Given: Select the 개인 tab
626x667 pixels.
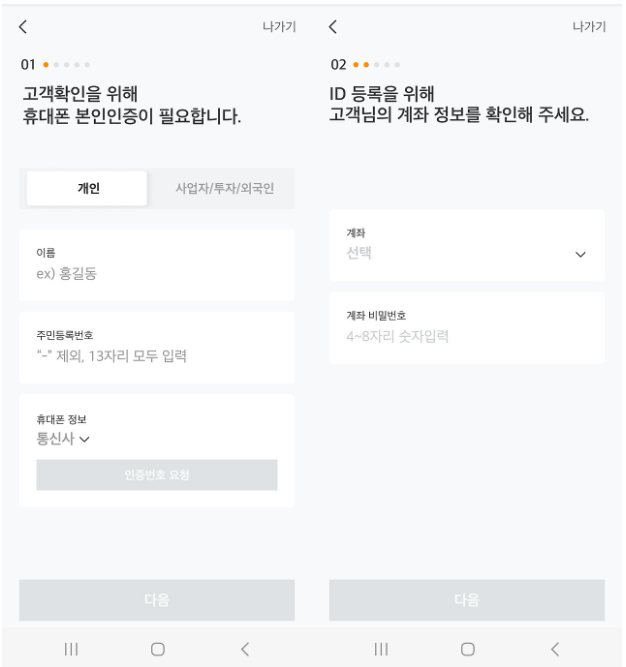Looking at the screenshot, I should 87,188.
